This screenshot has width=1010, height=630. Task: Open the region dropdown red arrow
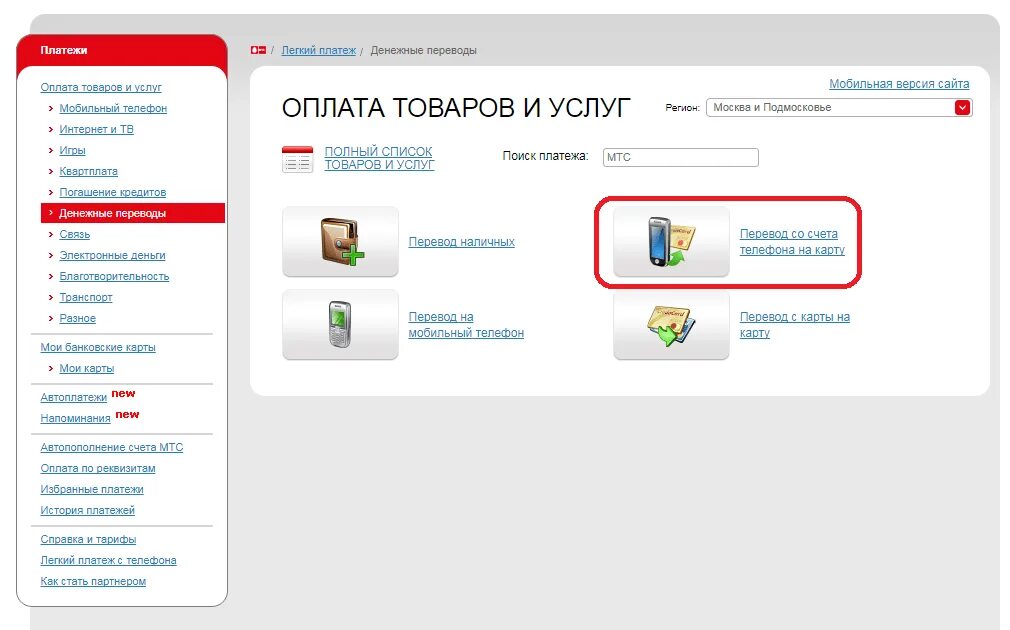tap(962, 108)
